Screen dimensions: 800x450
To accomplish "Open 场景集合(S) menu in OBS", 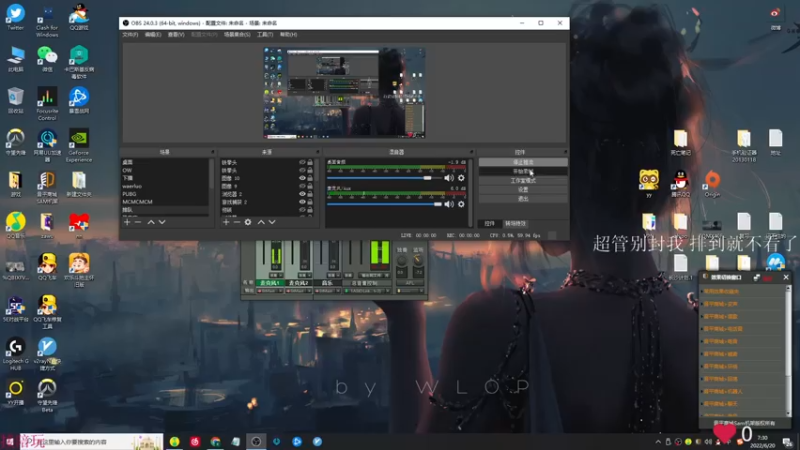I will pos(237,35).
